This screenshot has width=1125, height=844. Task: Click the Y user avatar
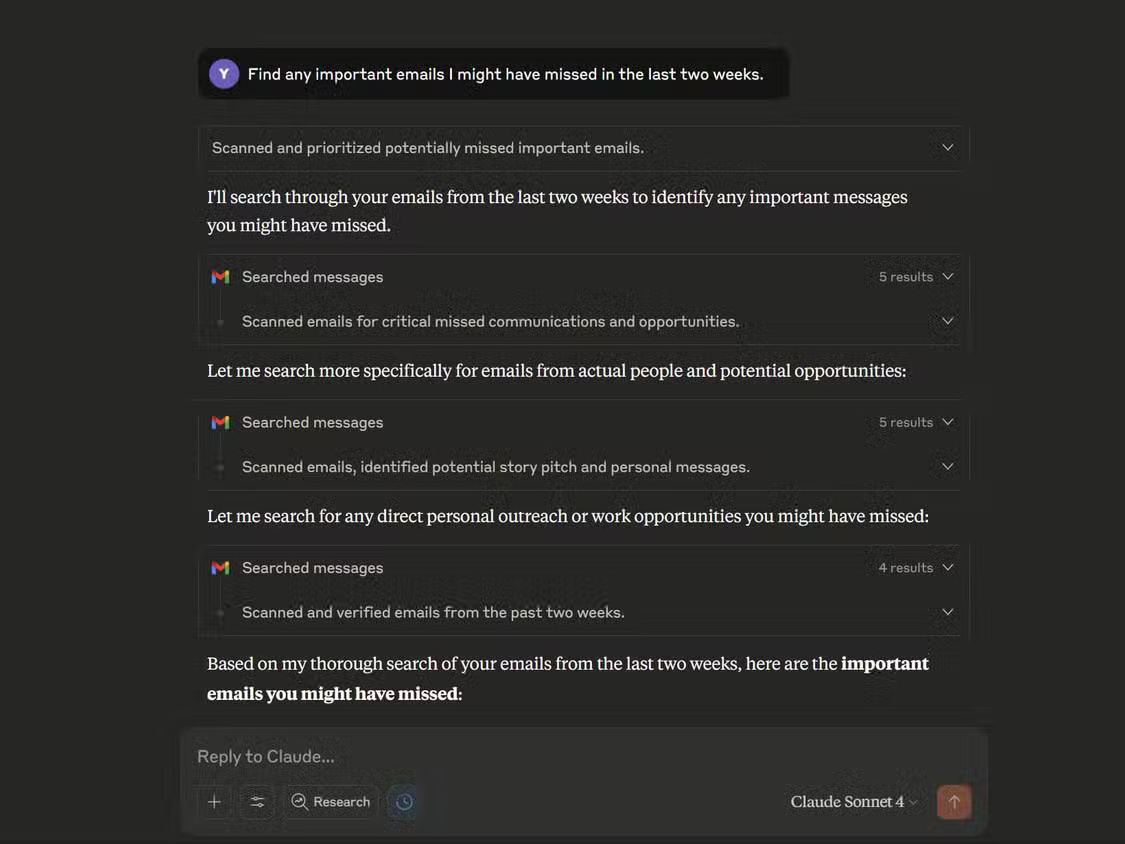[x=223, y=72]
